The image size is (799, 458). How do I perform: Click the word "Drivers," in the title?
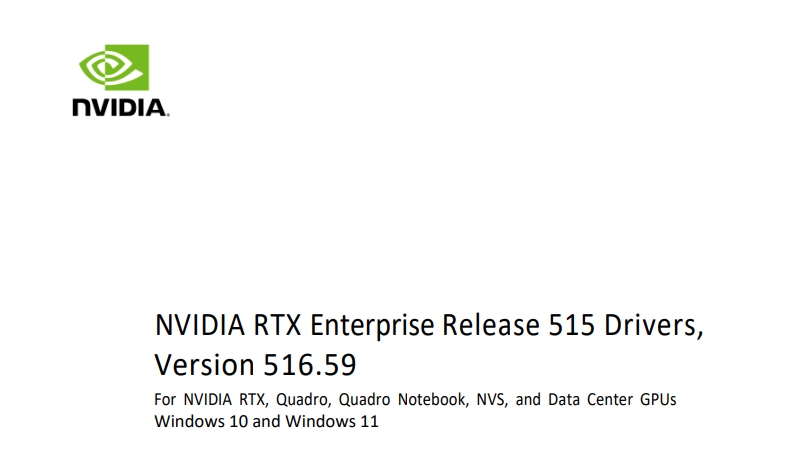pos(654,325)
